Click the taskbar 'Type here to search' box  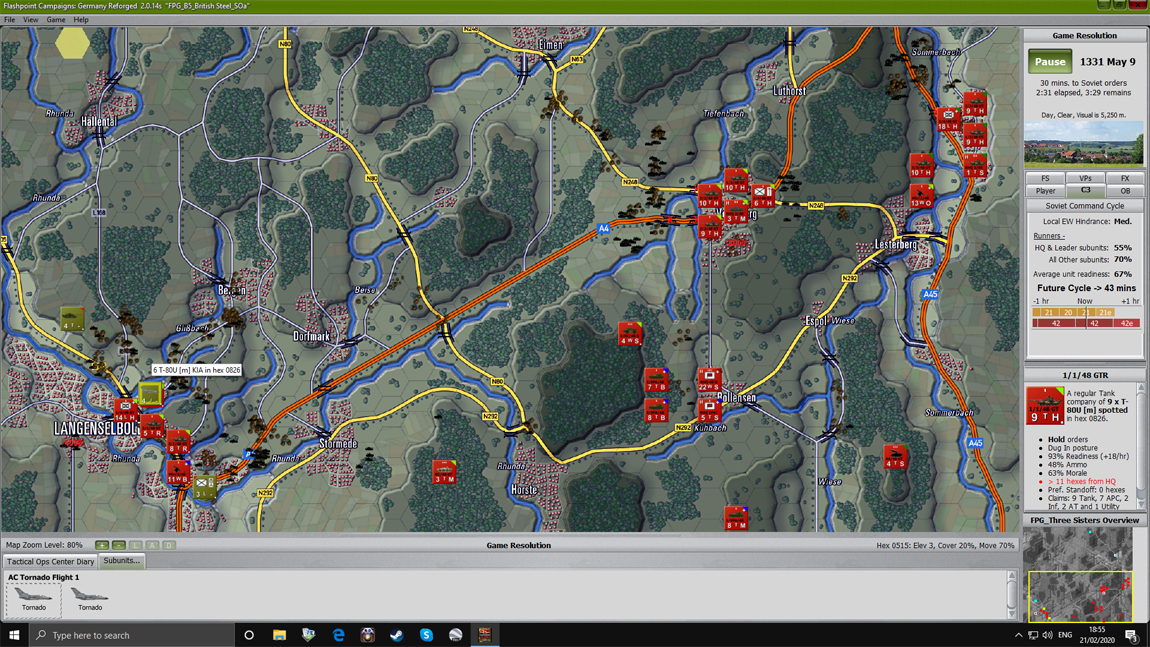pos(132,635)
